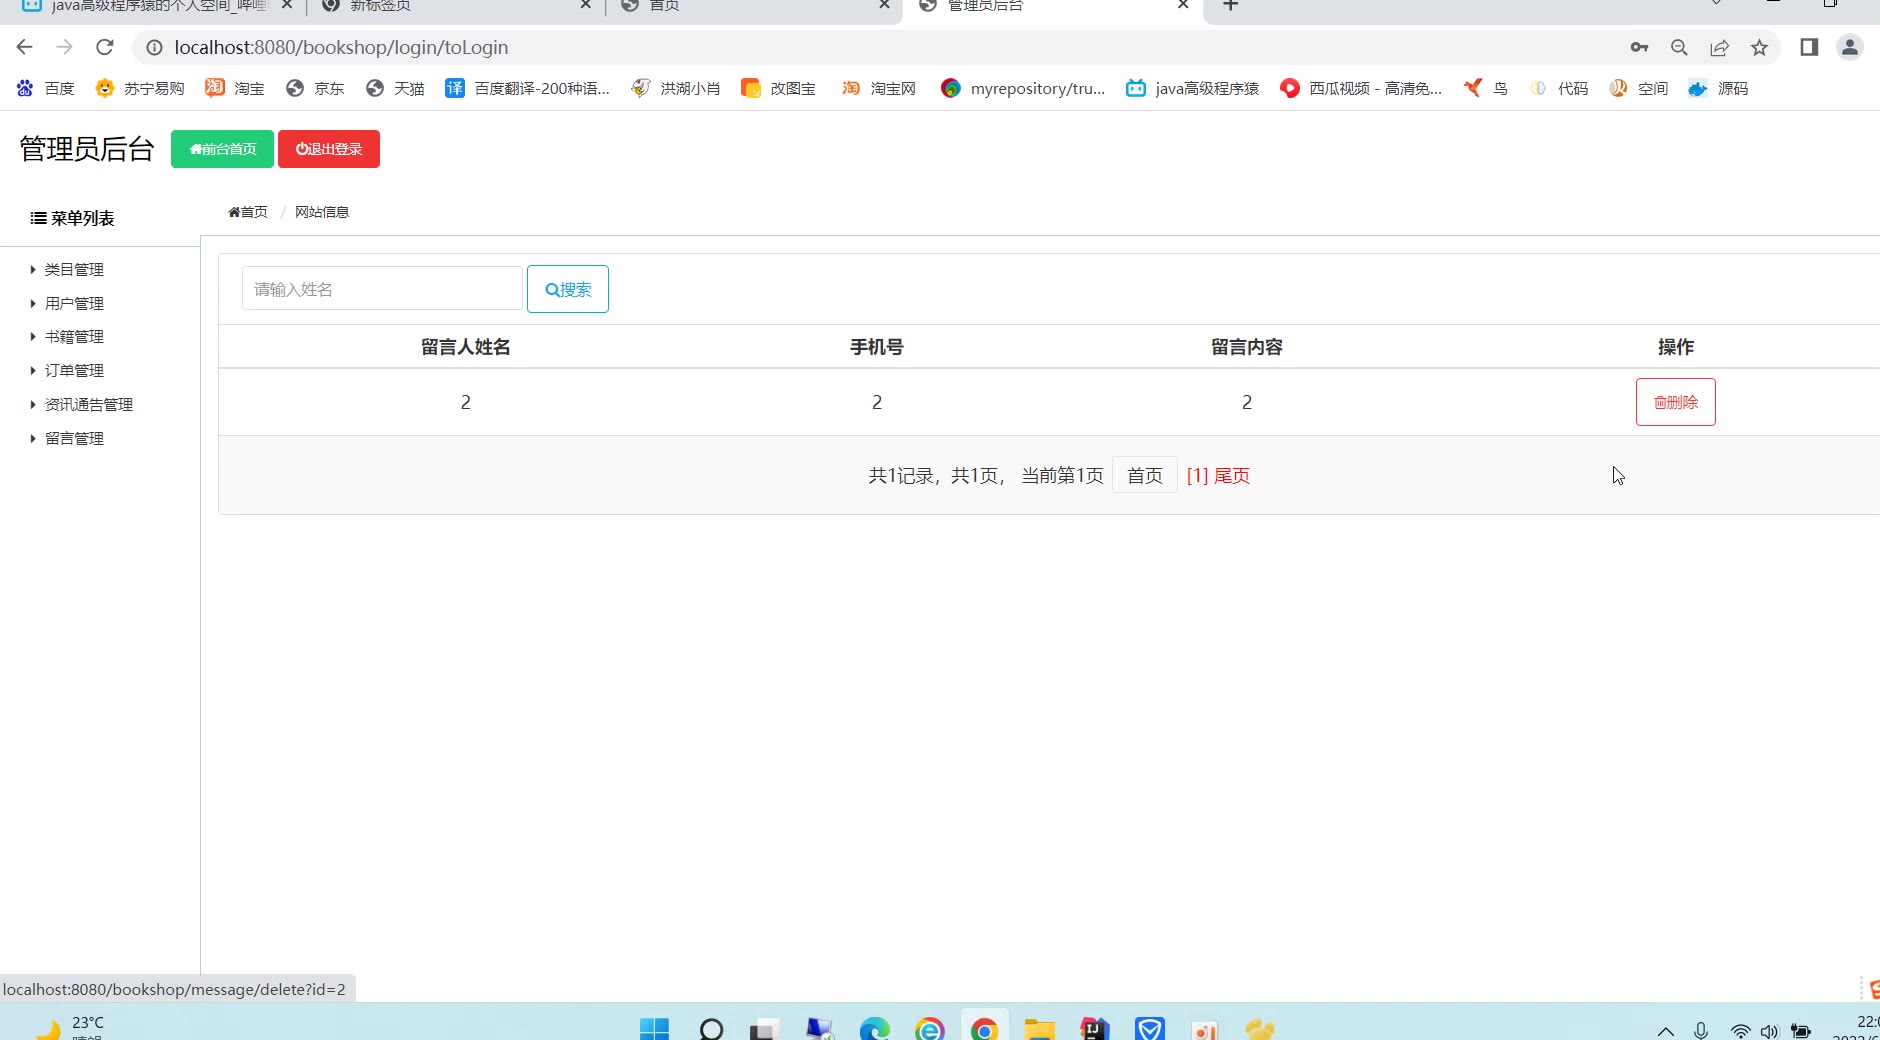Expand 类目管理 menu item
Image resolution: width=1880 pixels, height=1040 pixels.
tap(74, 269)
